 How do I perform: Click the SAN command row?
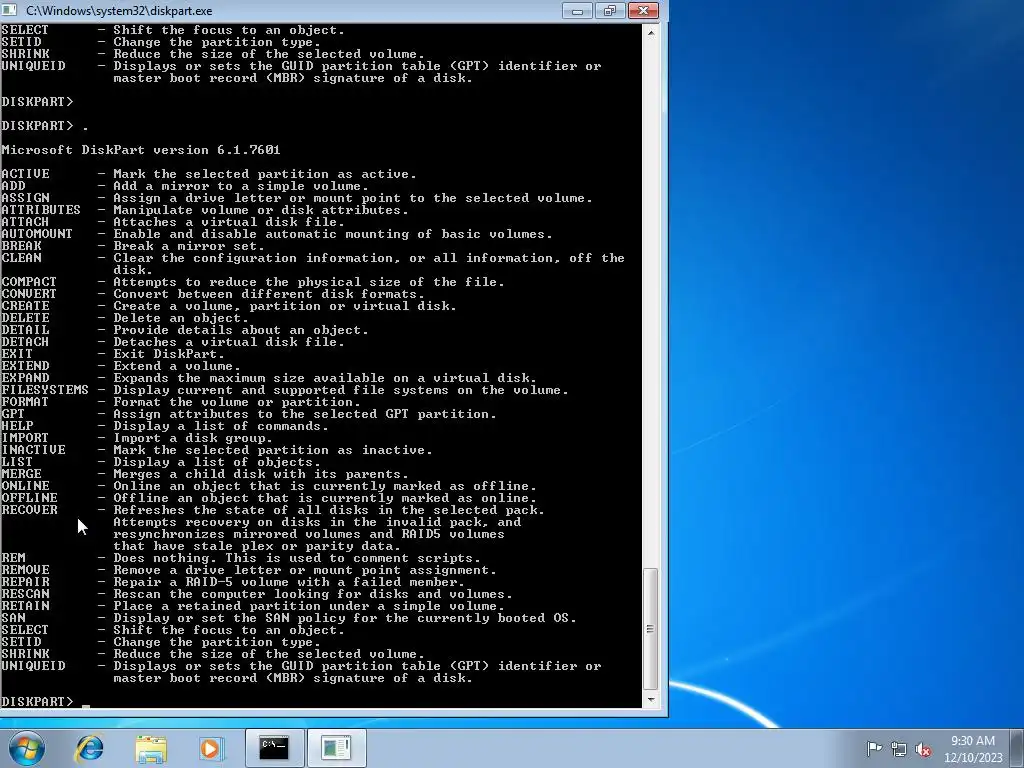pos(289,618)
